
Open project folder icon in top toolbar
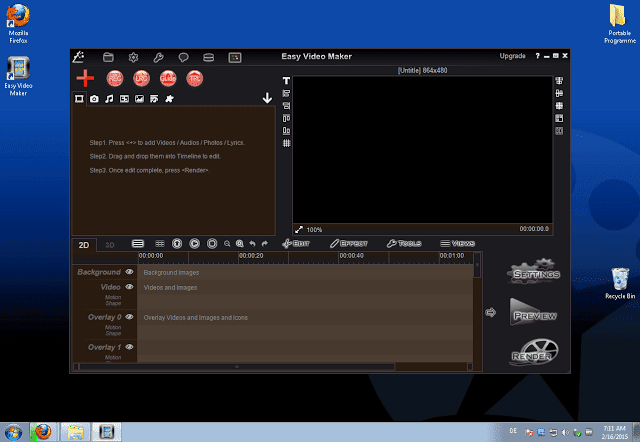point(108,57)
